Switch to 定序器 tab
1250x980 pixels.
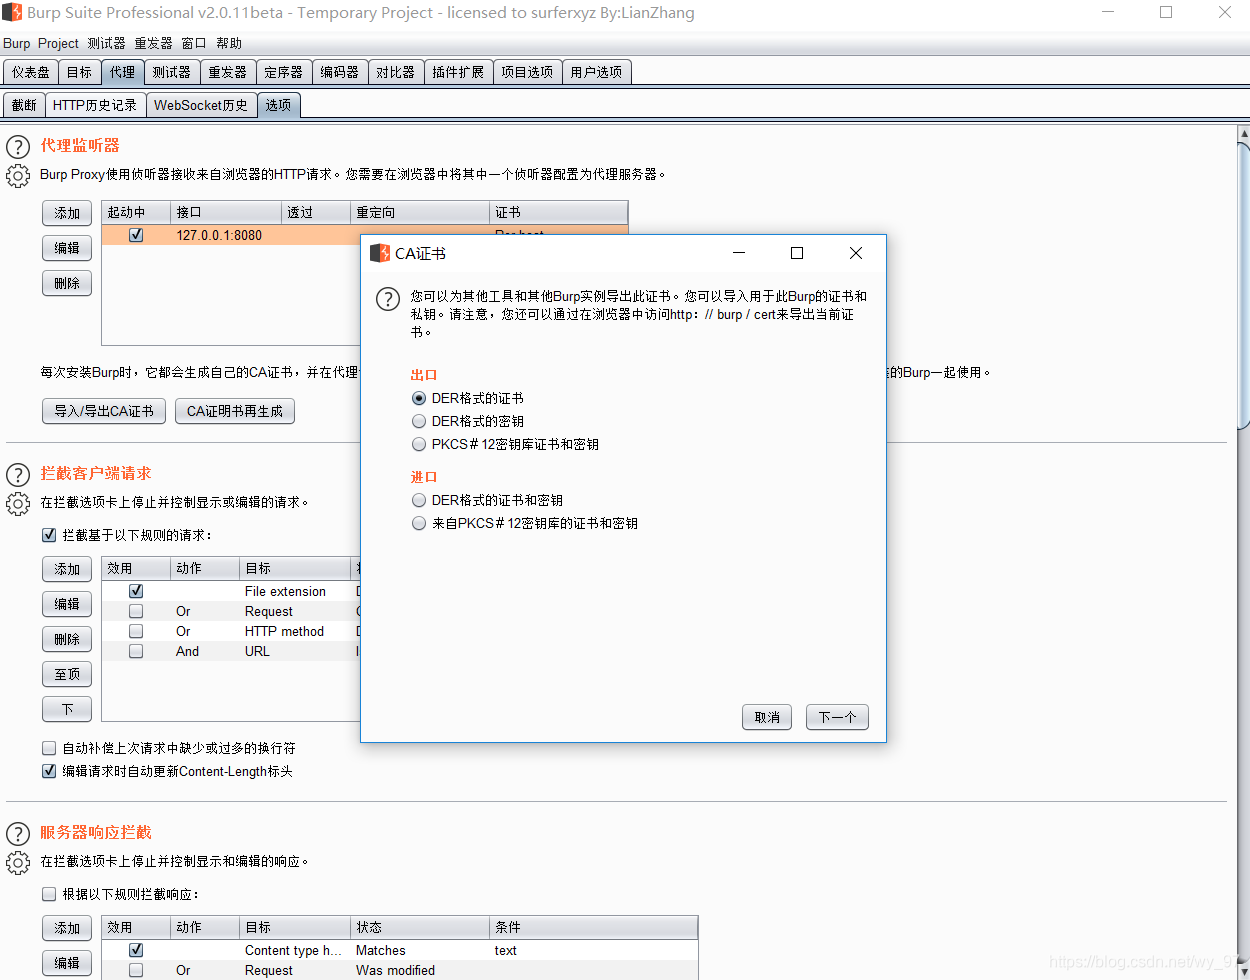click(284, 72)
